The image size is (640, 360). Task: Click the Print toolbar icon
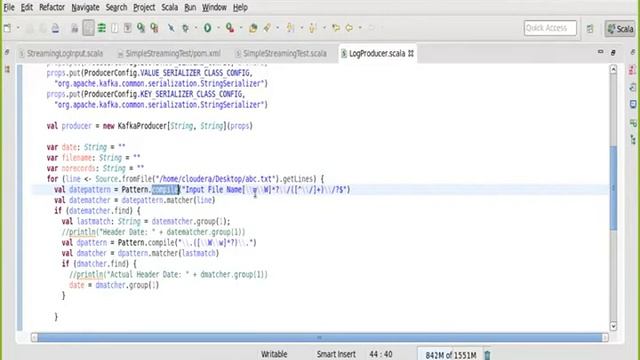pos(56,28)
